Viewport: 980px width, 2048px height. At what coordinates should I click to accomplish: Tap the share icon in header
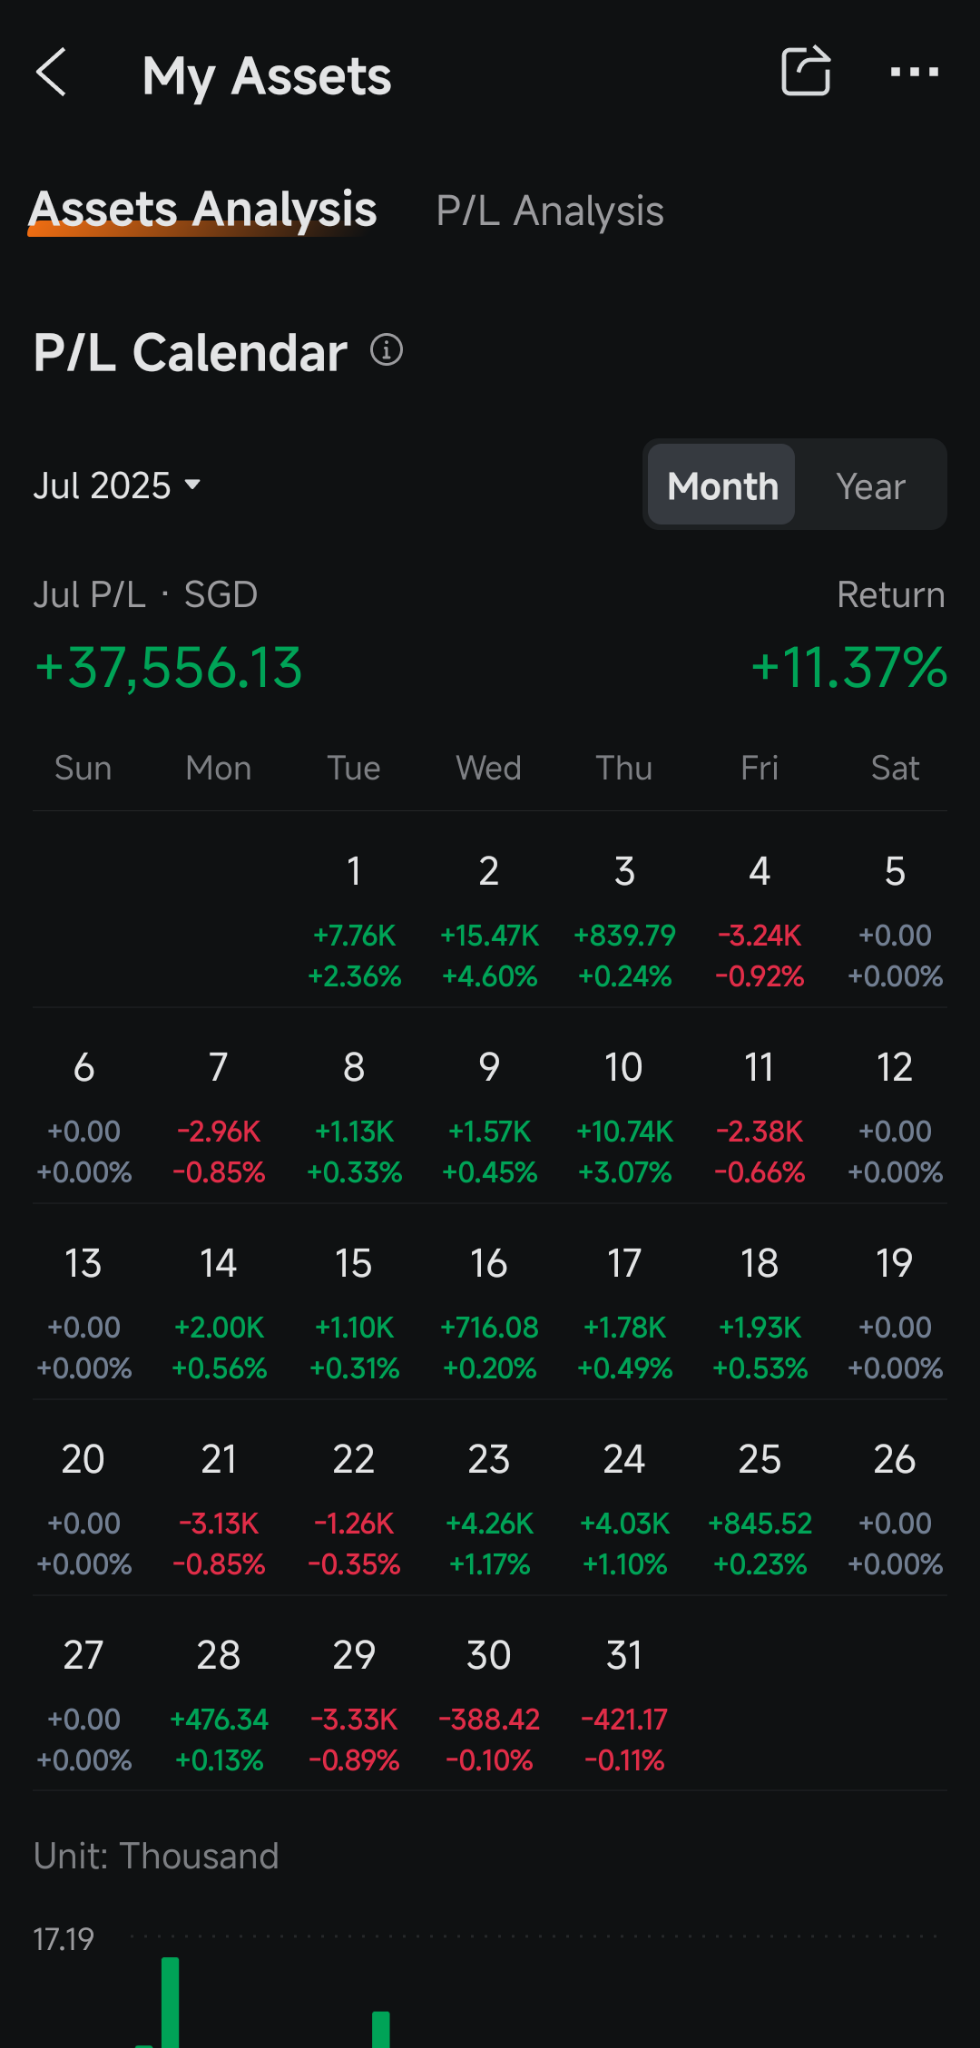[806, 72]
